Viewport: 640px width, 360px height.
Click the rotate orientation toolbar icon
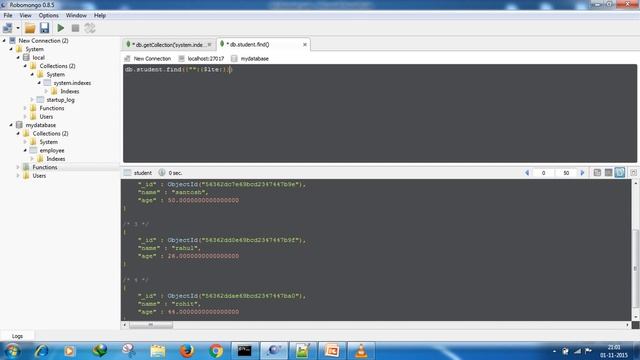90,28
